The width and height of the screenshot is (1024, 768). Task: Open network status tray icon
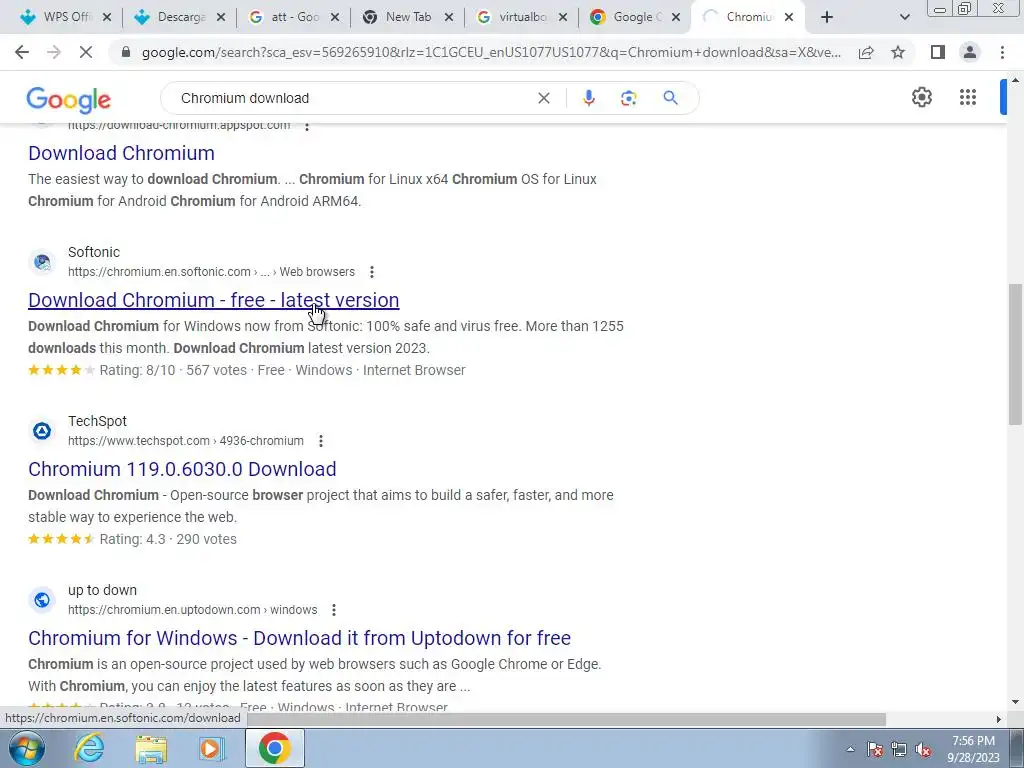[x=899, y=749]
